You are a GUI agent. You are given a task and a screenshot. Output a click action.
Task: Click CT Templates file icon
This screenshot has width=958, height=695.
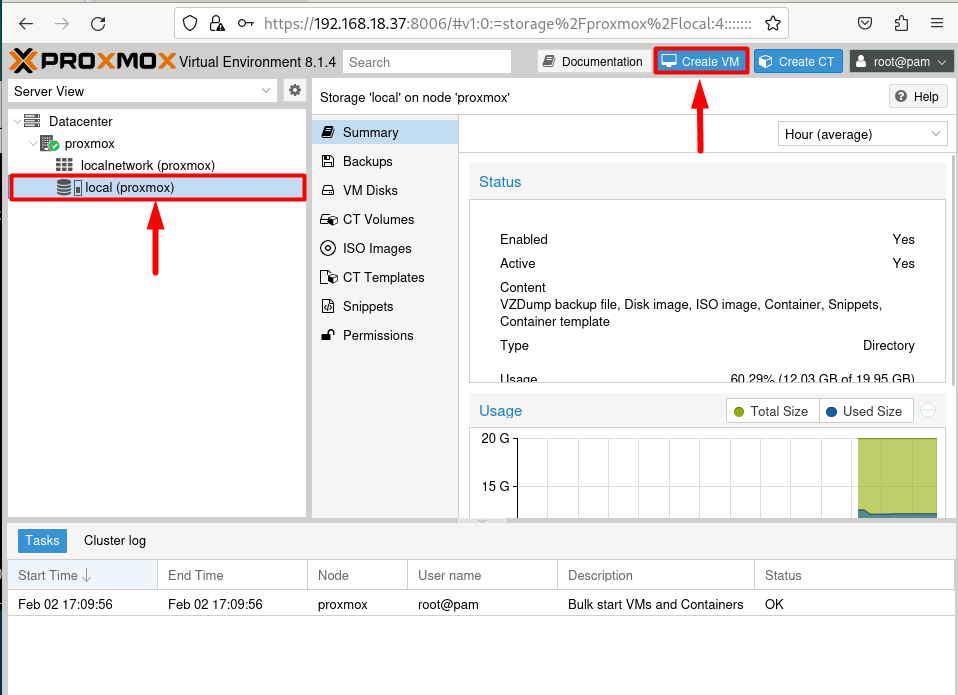pyautogui.click(x=329, y=277)
